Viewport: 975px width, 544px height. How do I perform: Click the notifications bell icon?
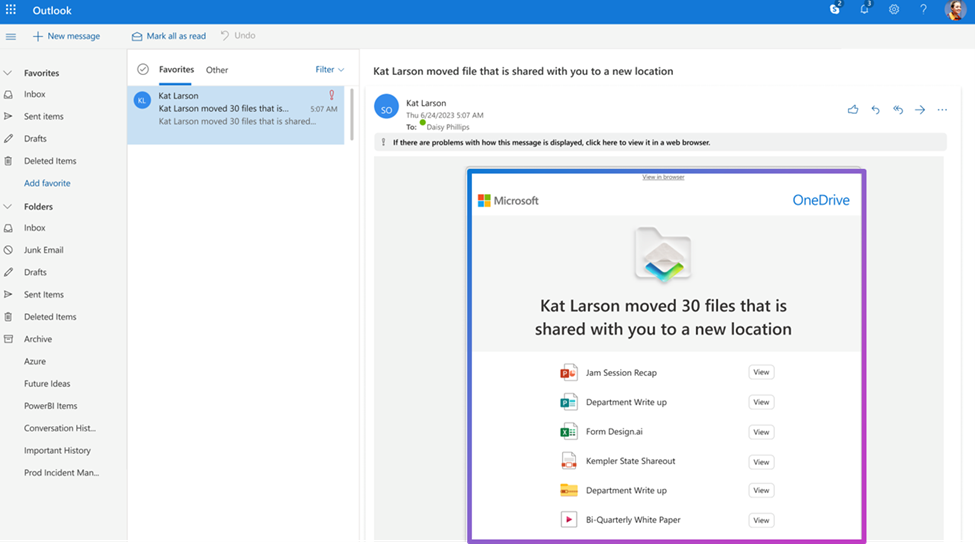click(864, 10)
